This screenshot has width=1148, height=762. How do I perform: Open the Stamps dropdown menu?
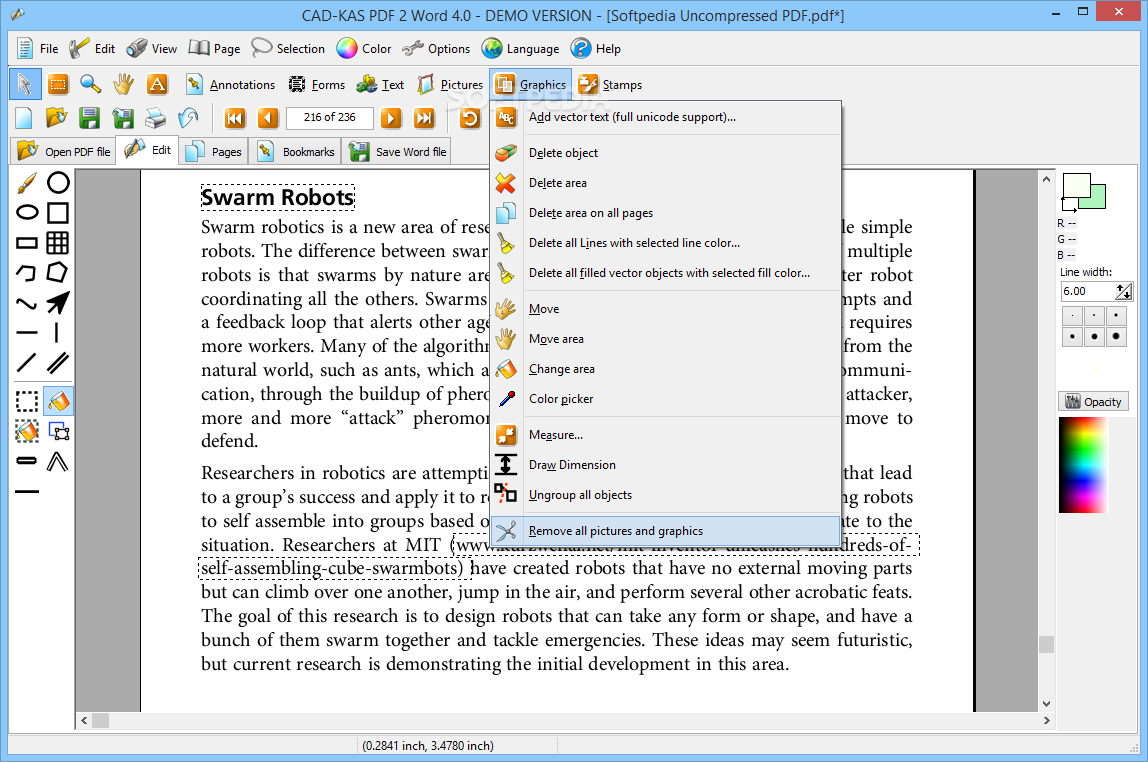[x=610, y=85]
